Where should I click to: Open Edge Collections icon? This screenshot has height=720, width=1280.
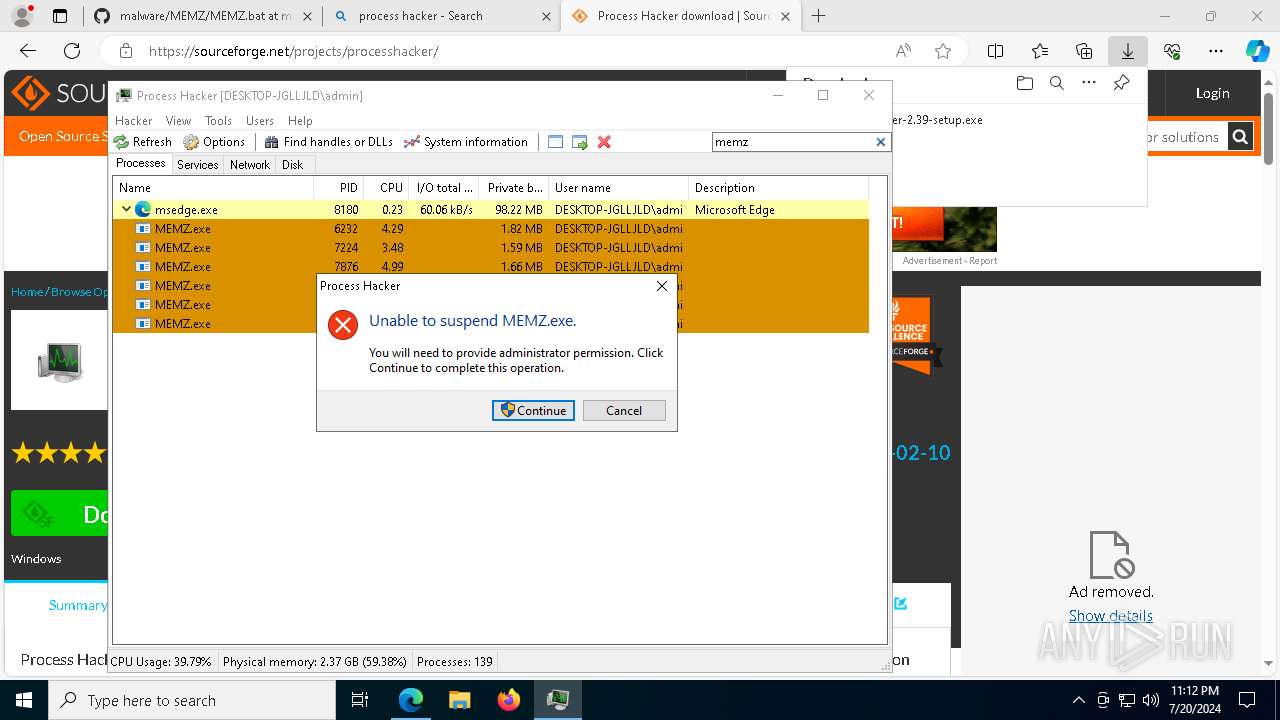1084,51
